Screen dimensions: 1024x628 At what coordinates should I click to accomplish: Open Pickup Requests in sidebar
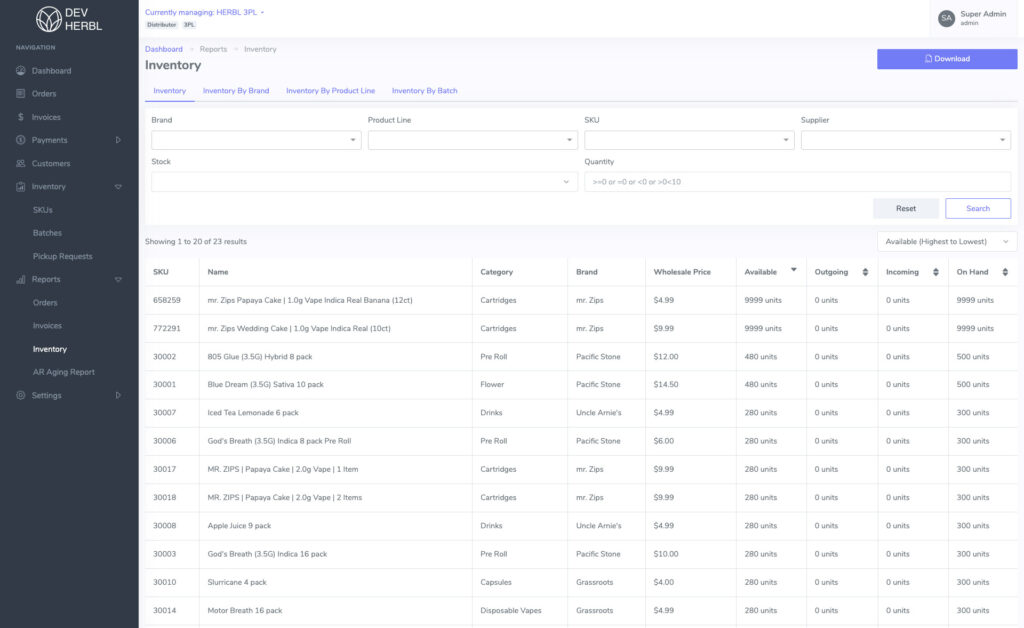pyautogui.click(x=63, y=256)
